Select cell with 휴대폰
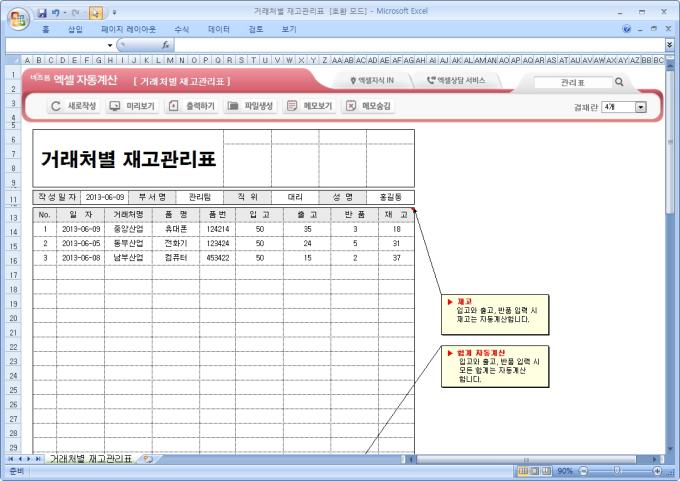This screenshot has width=680, height=481. [x=176, y=229]
